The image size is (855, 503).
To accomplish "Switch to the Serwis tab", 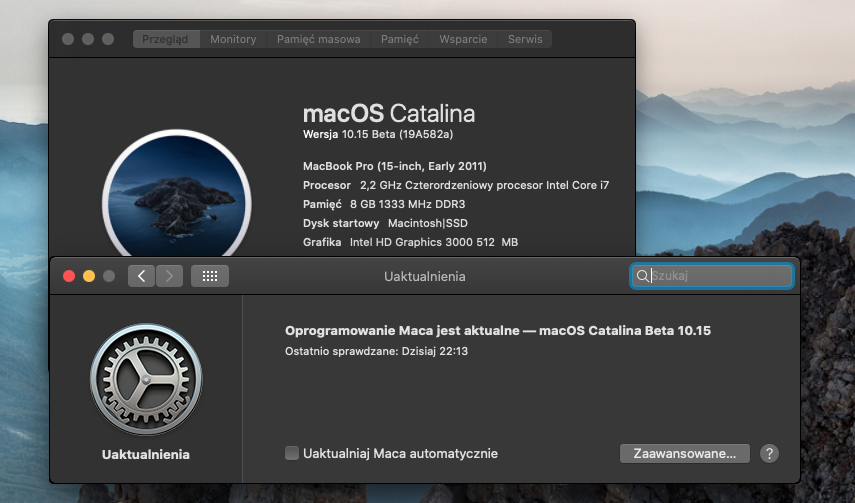I will tap(525, 39).
